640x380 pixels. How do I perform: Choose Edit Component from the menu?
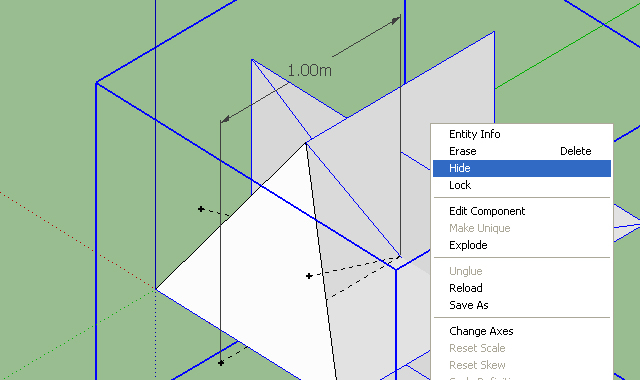tap(522, 211)
